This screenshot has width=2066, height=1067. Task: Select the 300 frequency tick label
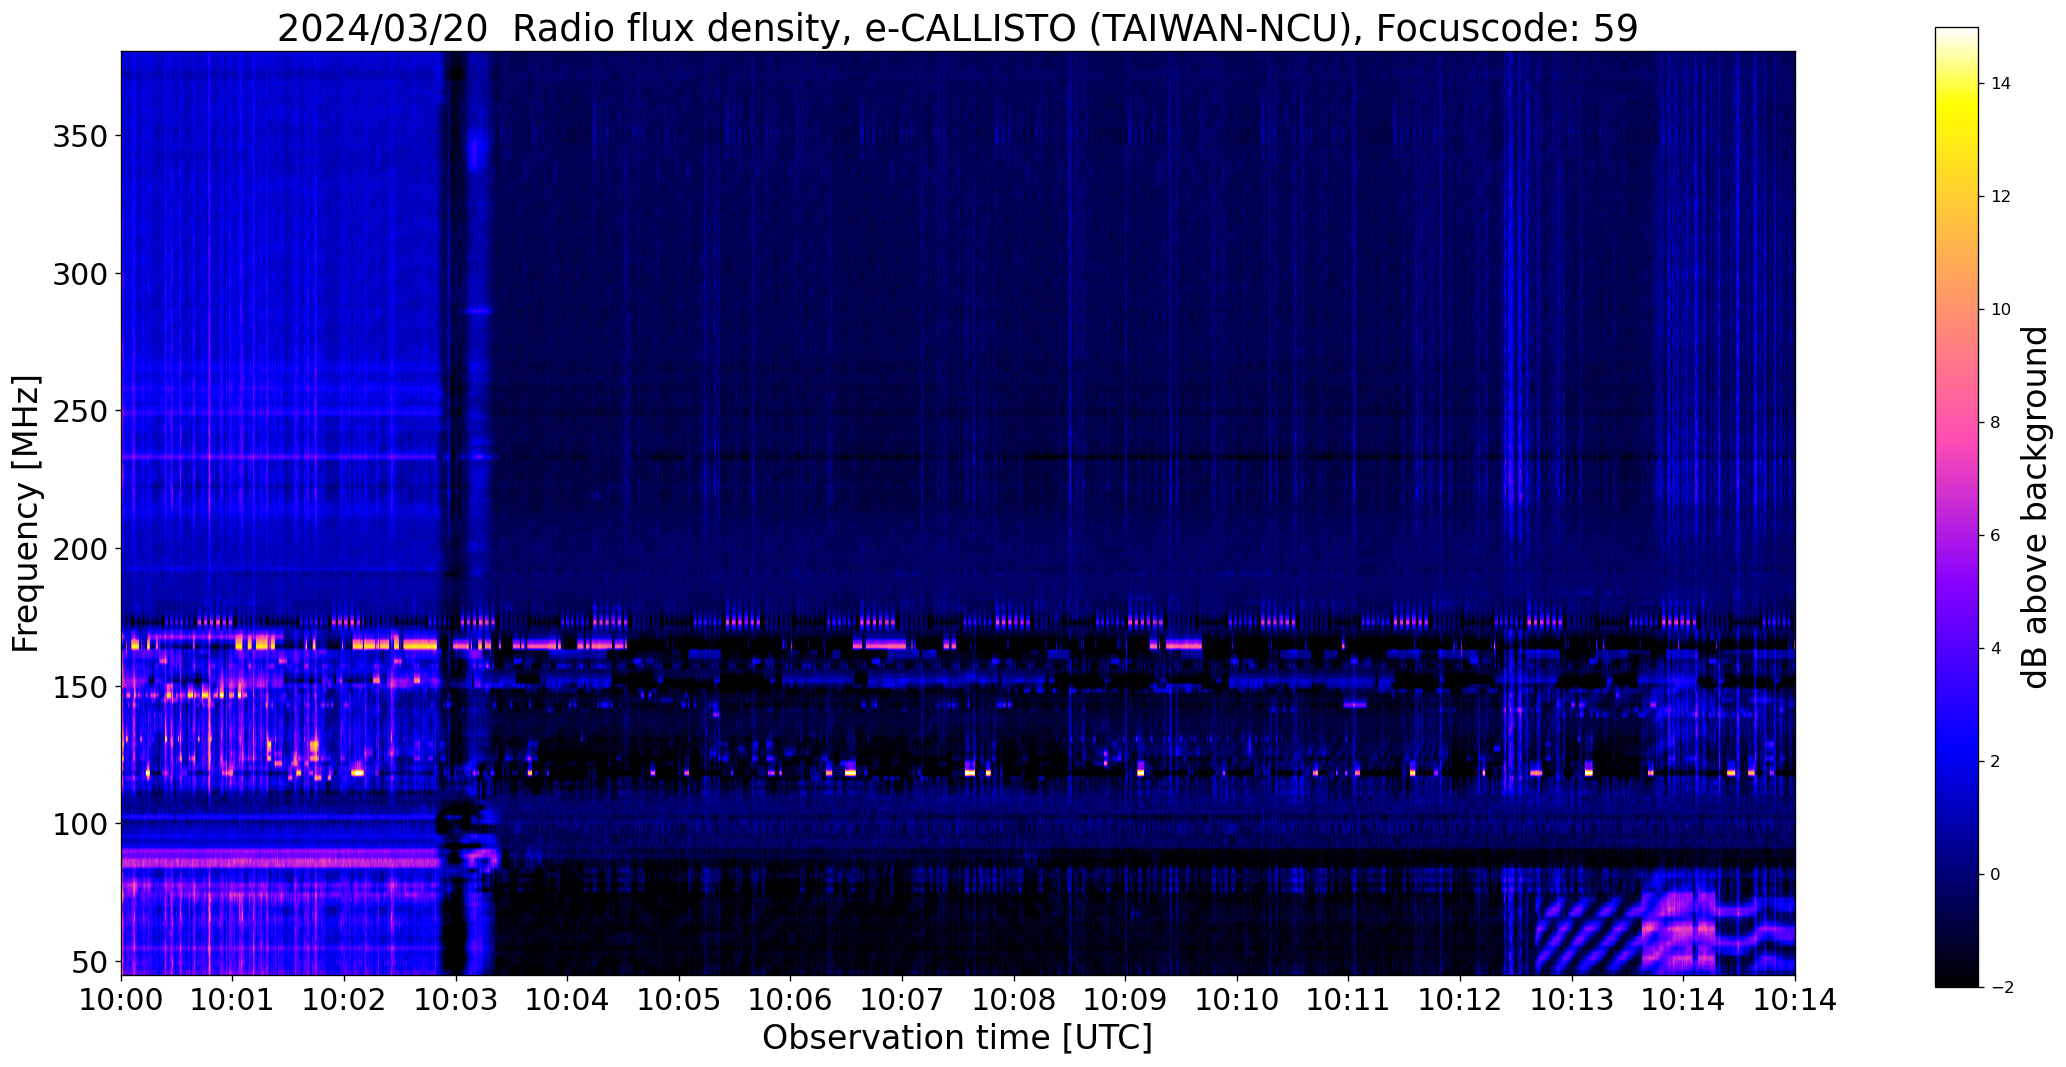pyautogui.click(x=80, y=273)
